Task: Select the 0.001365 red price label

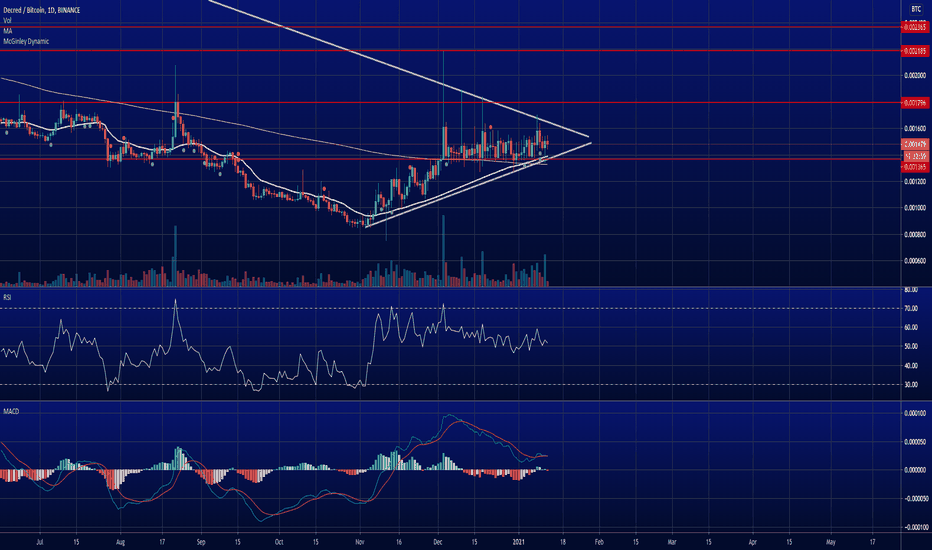Action: [915, 167]
